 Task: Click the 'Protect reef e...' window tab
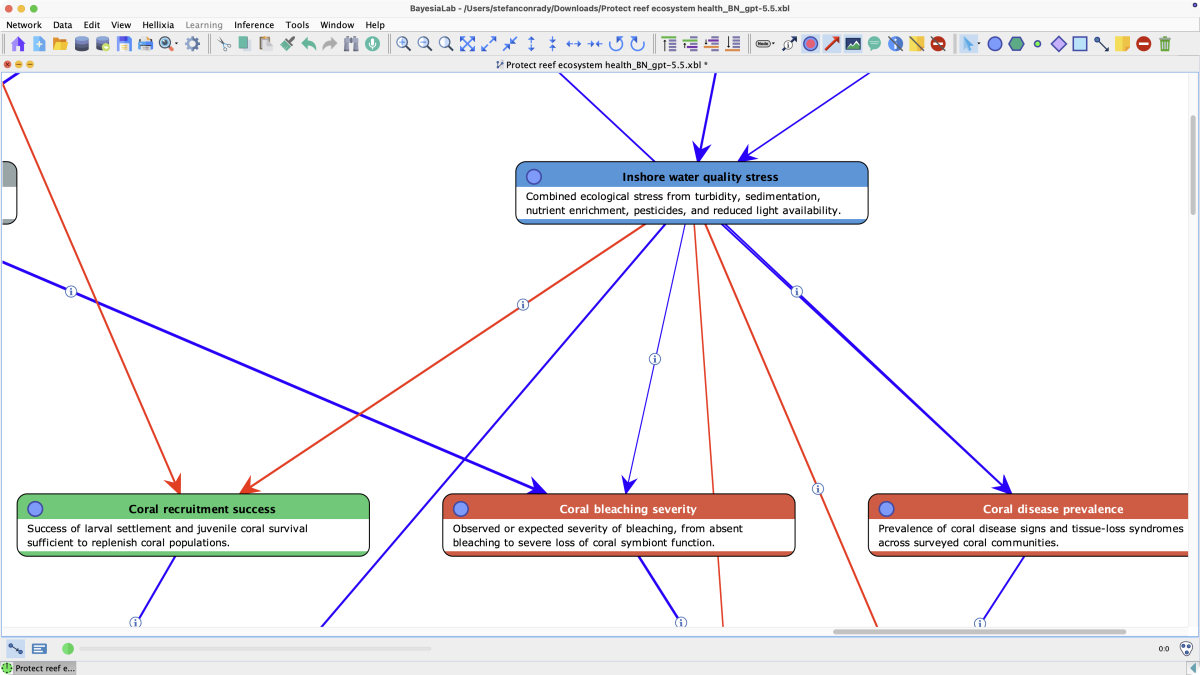pyautogui.click(x=39, y=668)
